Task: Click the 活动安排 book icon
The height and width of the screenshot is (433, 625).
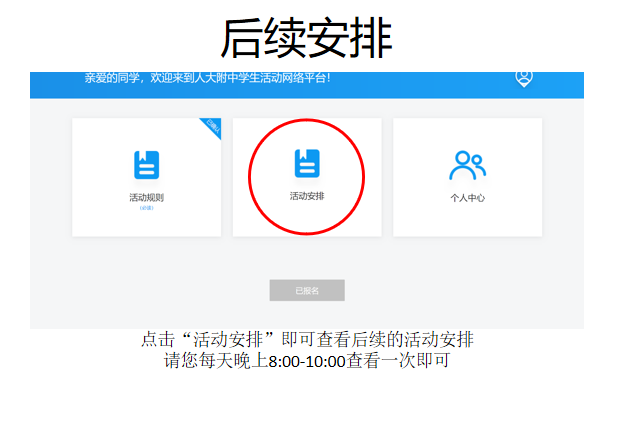Action: click(307, 163)
